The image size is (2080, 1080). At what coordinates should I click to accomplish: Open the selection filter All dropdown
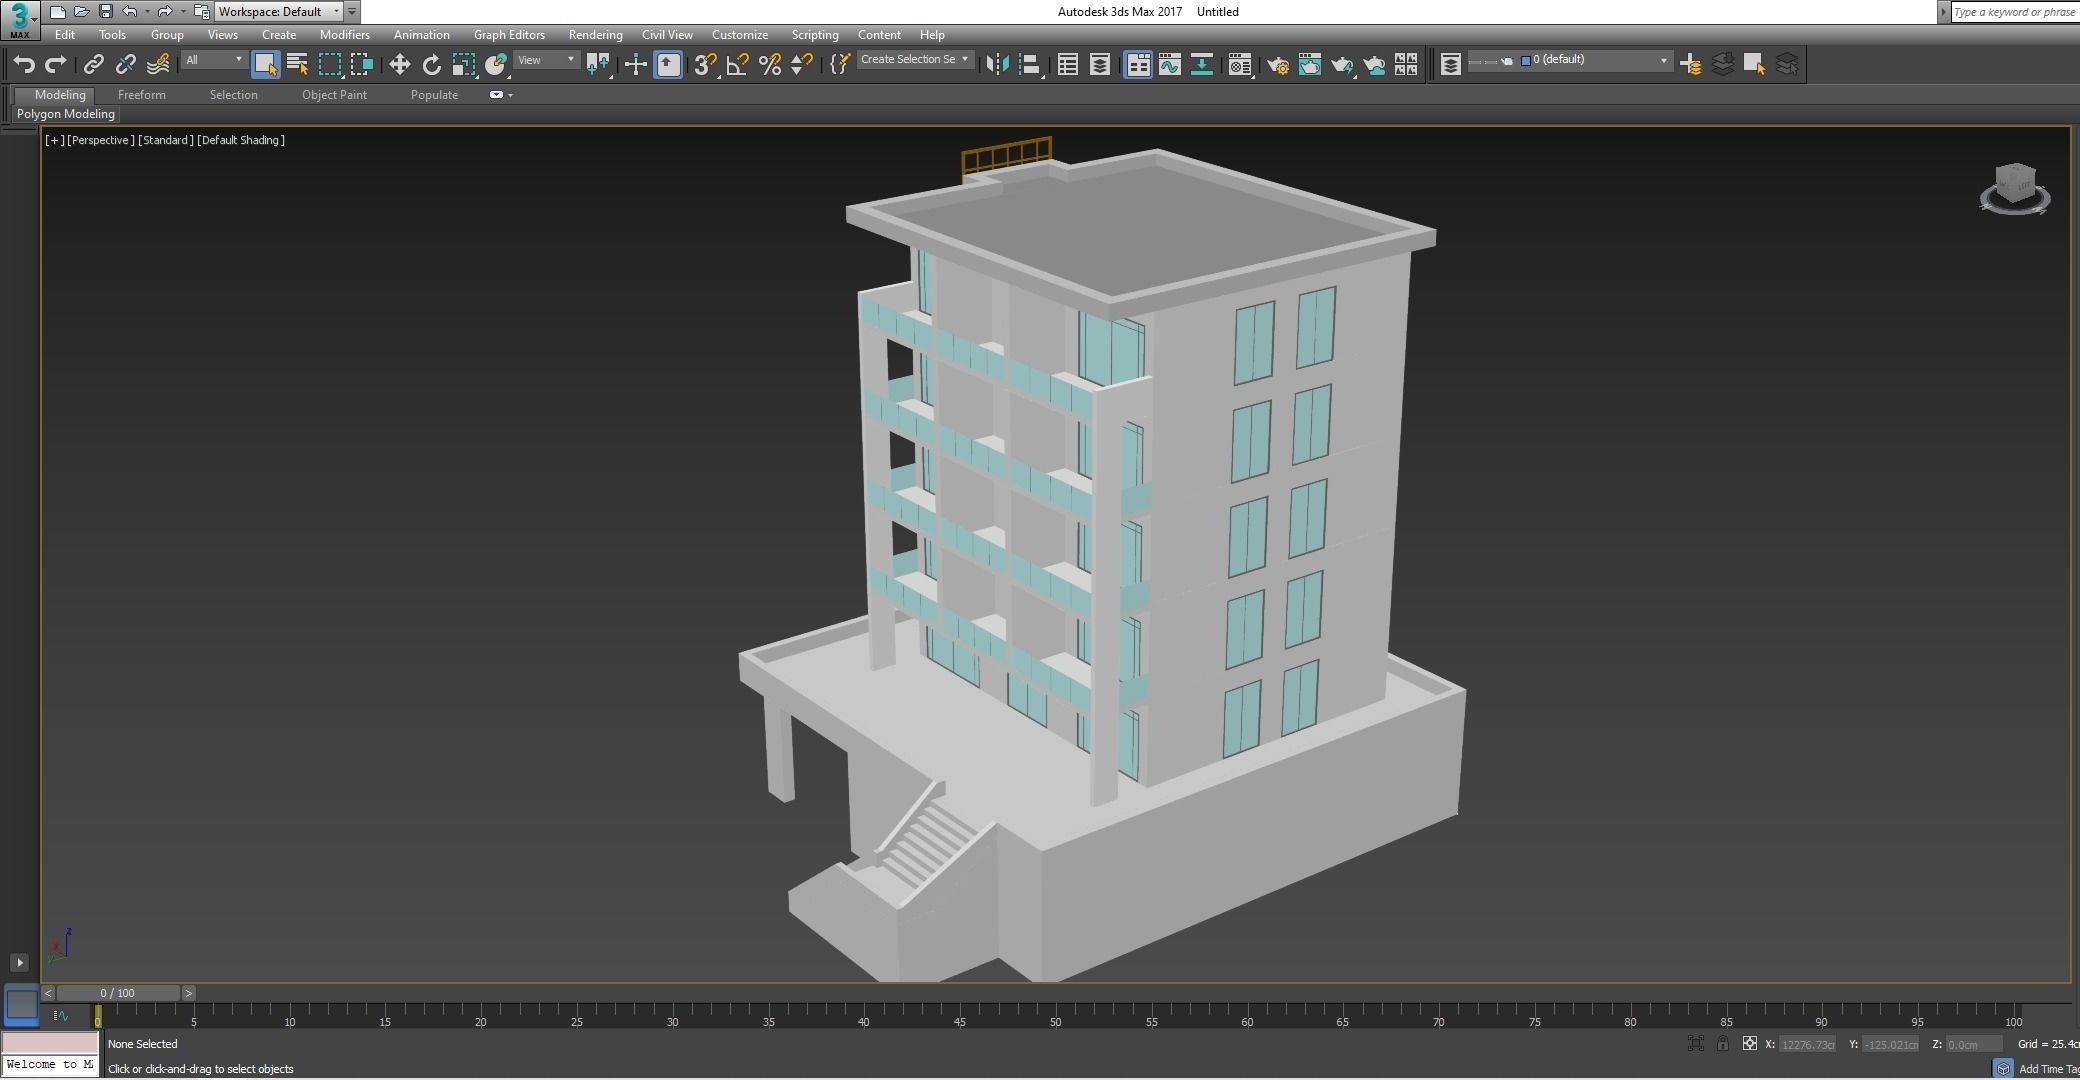pos(213,60)
